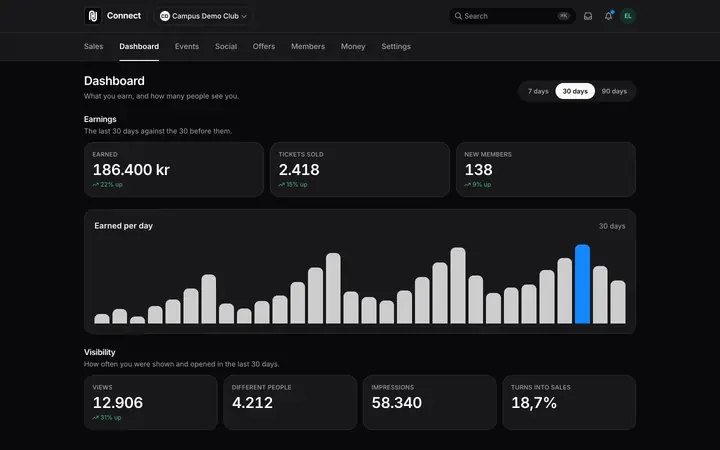
Task: Open the Offers tab
Action: click(x=264, y=46)
